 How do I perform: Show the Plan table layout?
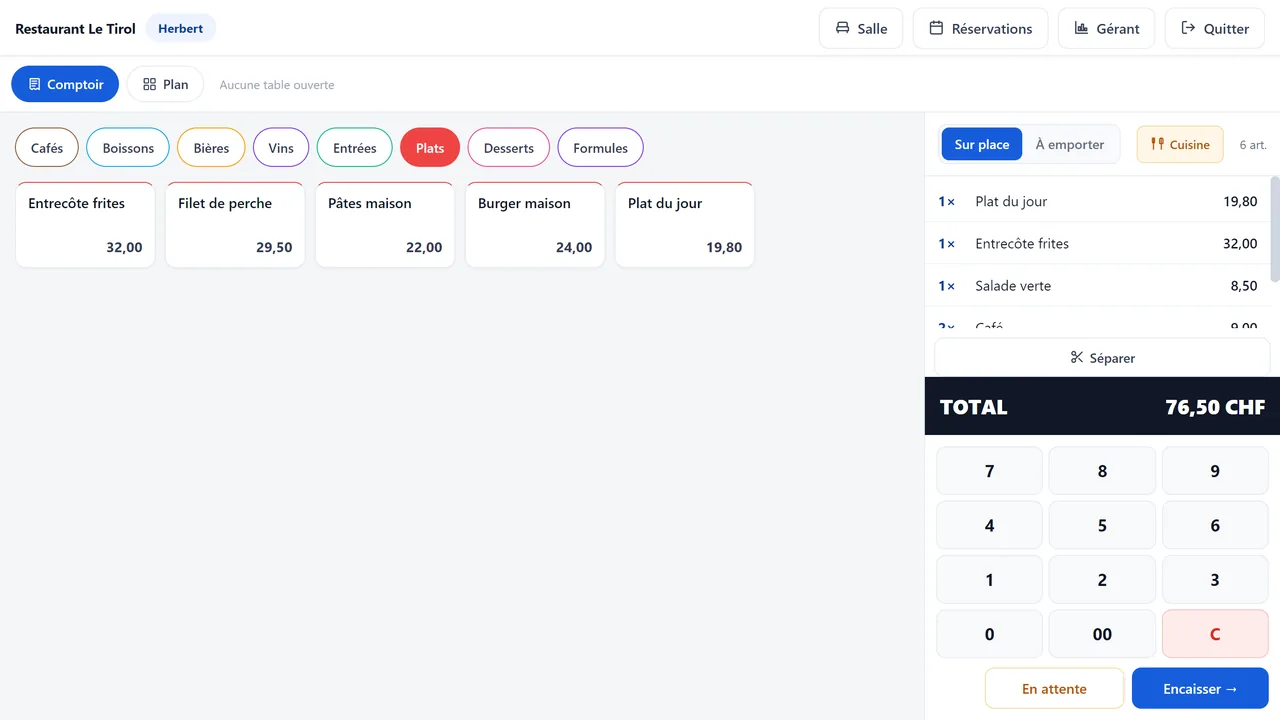pyautogui.click(x=165, y=84)
